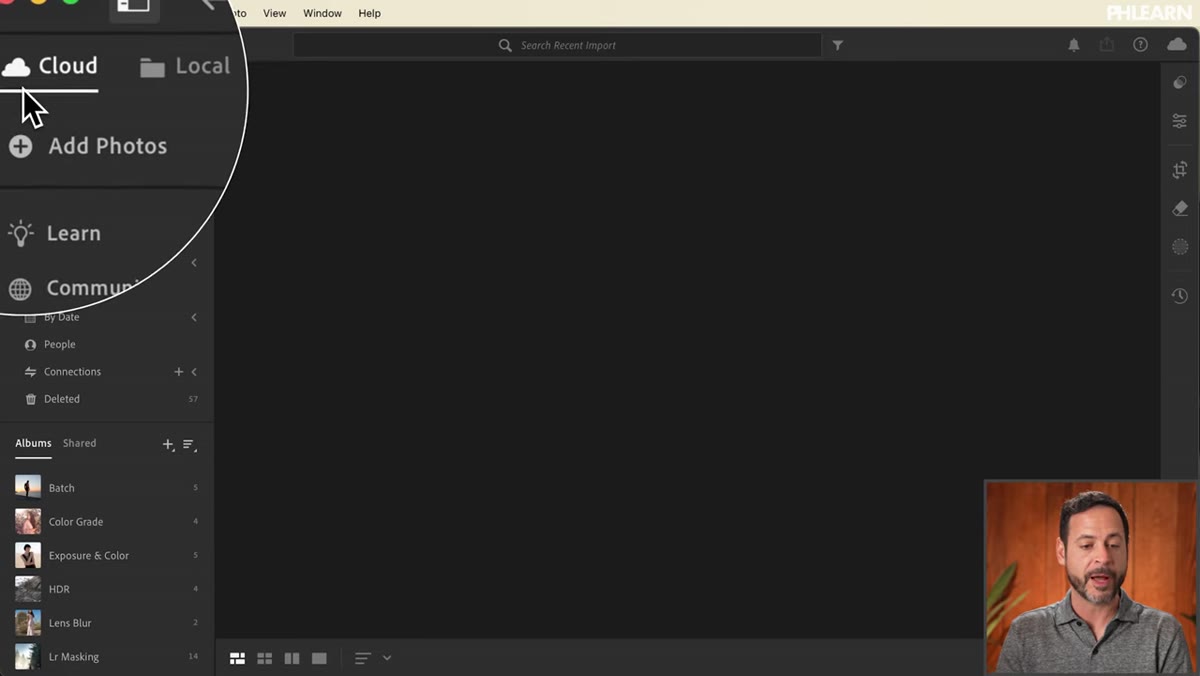Screen dimensions: 1200x676
Task: Open the View menu
Action: [x=274, y=13]
